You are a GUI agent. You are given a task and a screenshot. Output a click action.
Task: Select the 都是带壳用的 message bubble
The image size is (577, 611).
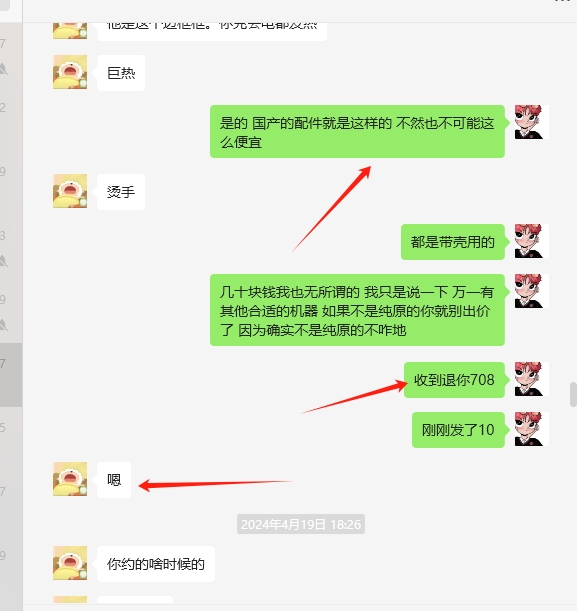click(453, 242)
